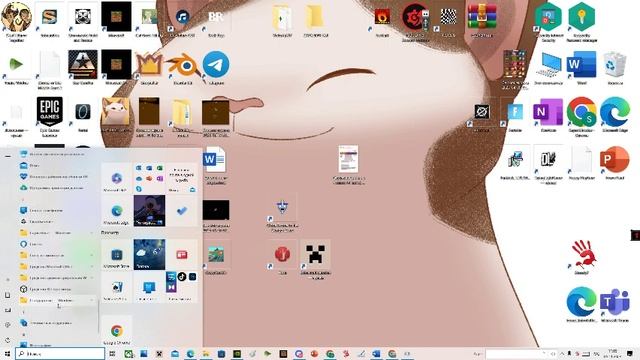Open the WinRAR desktop icon
The height and width of the screenshot is (360, 640).
pos(482,17)
